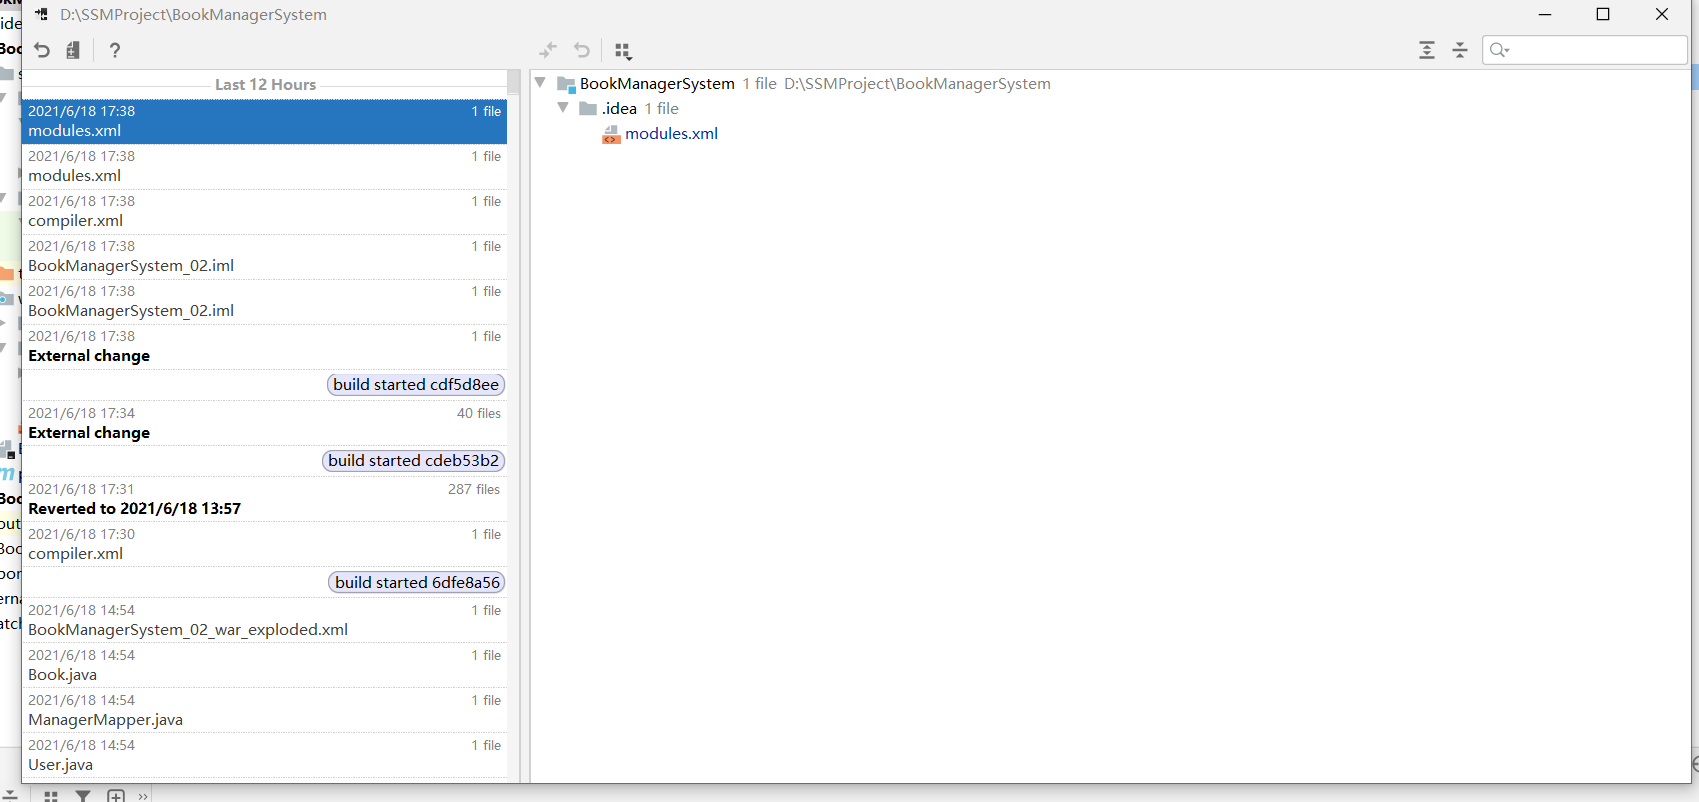Screen dimensions: 1699x802
Task: Click the 'Last 12 Hours' group header
Action: (265, 85)
